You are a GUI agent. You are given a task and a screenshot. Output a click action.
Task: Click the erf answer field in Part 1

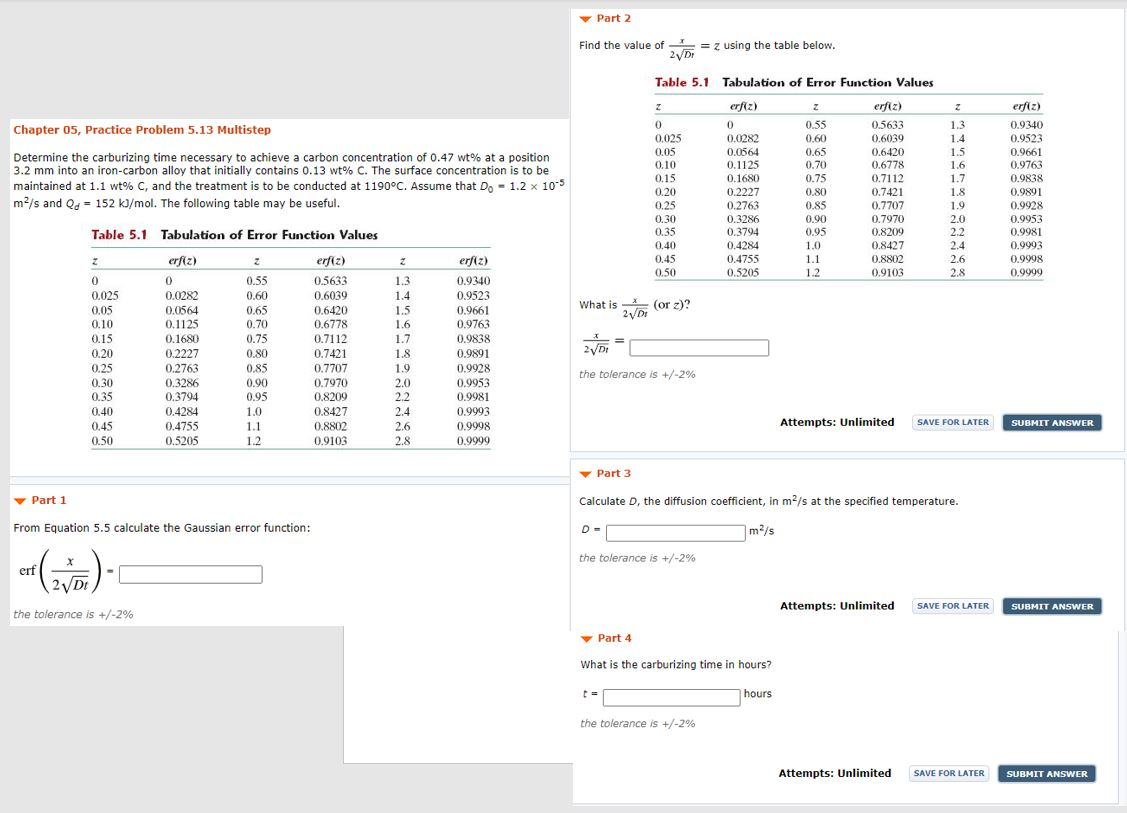[189, 574]
